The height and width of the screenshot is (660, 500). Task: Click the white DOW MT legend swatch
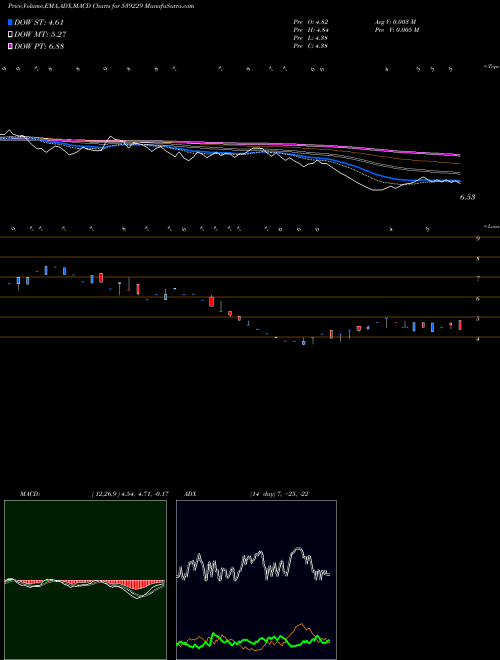point(10,35)
